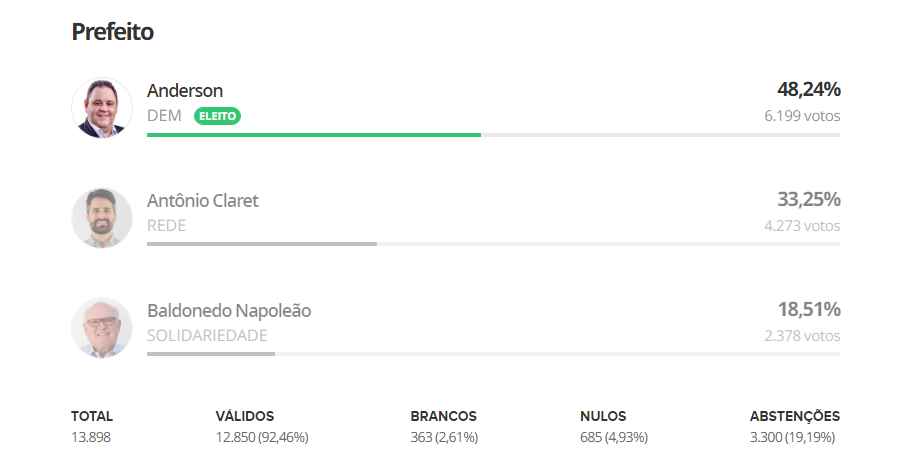Click Antônio Claret's candidate photo
The width and height of the screenshot is (921, 465).
pos(102,218)
